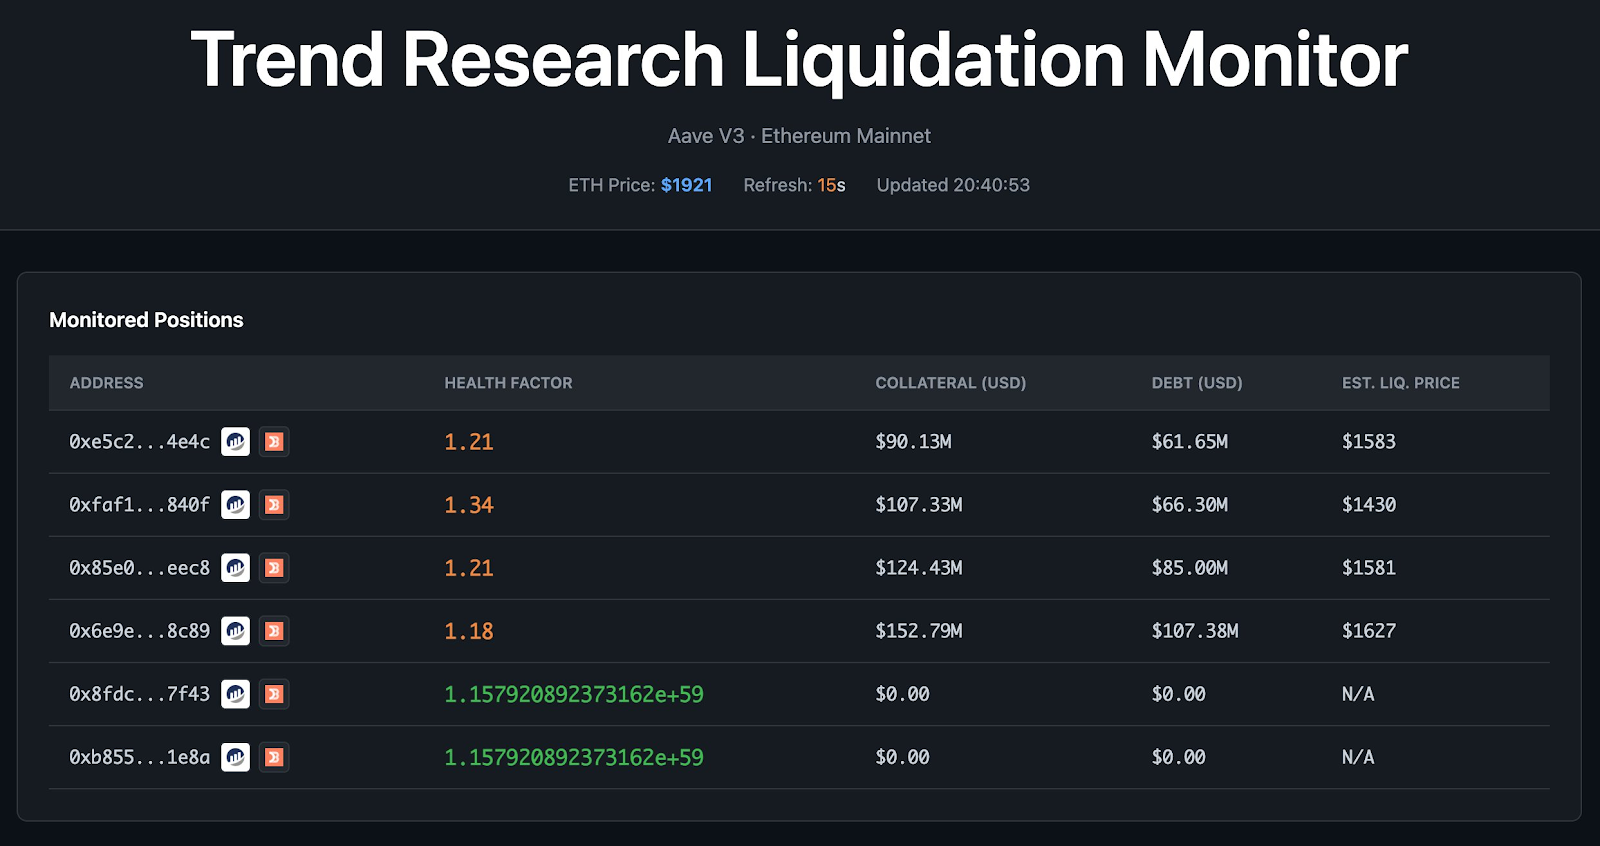Open Etherscan icon for 0x85e0...eec8
Image resolution: width=1600 pixels, height=846 pixels.
pos(235,568)
